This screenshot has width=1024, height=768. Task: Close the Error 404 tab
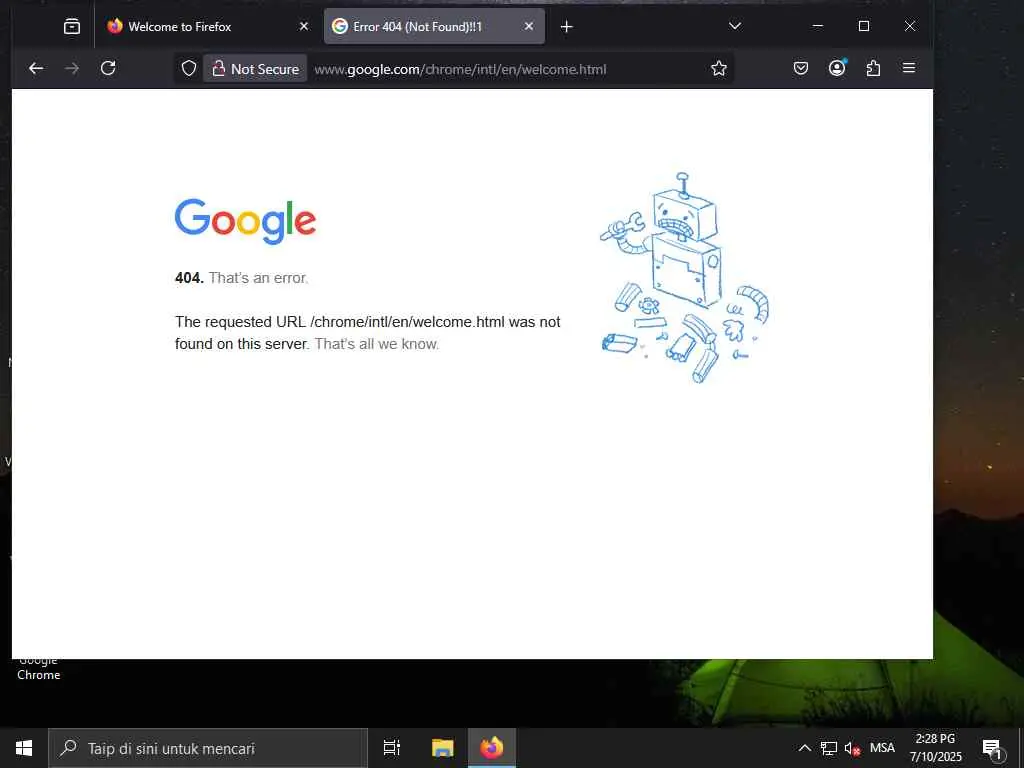point(529,26)
